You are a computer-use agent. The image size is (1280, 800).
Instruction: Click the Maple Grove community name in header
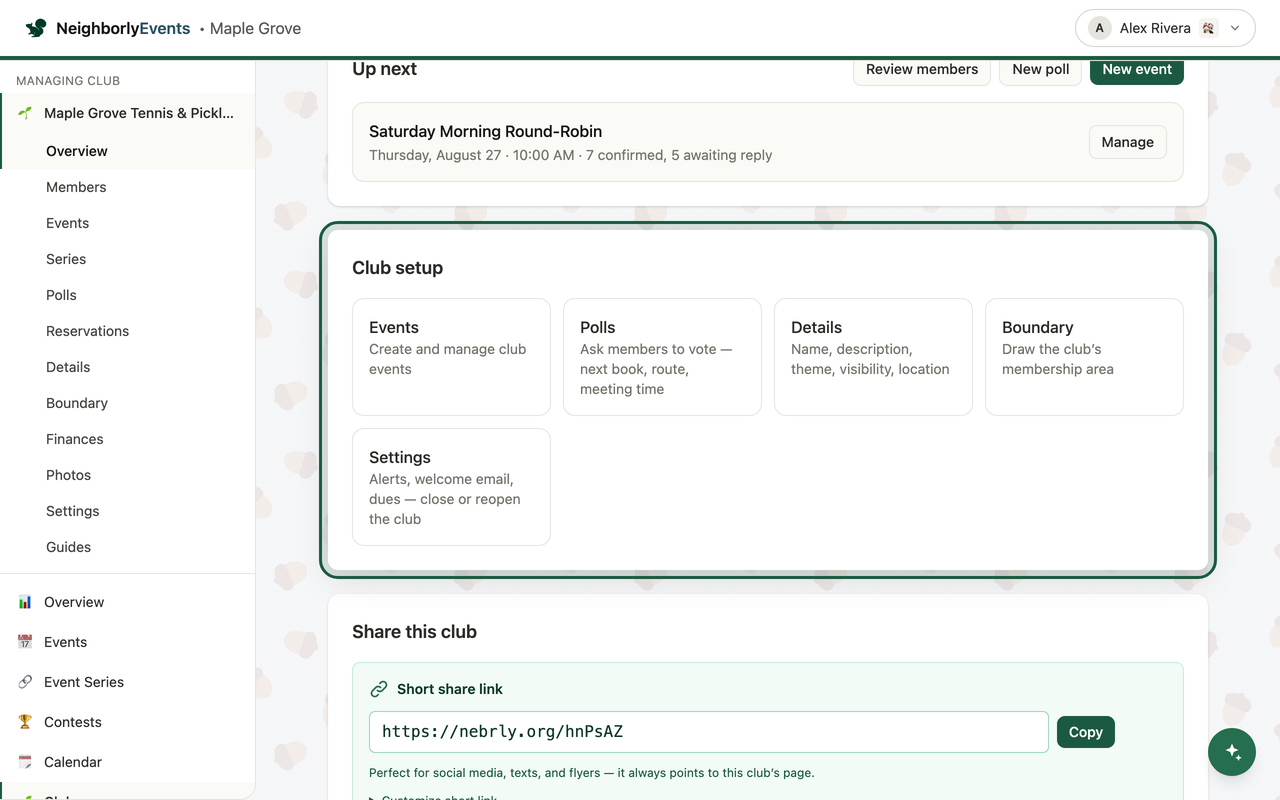tap(255, 28)
